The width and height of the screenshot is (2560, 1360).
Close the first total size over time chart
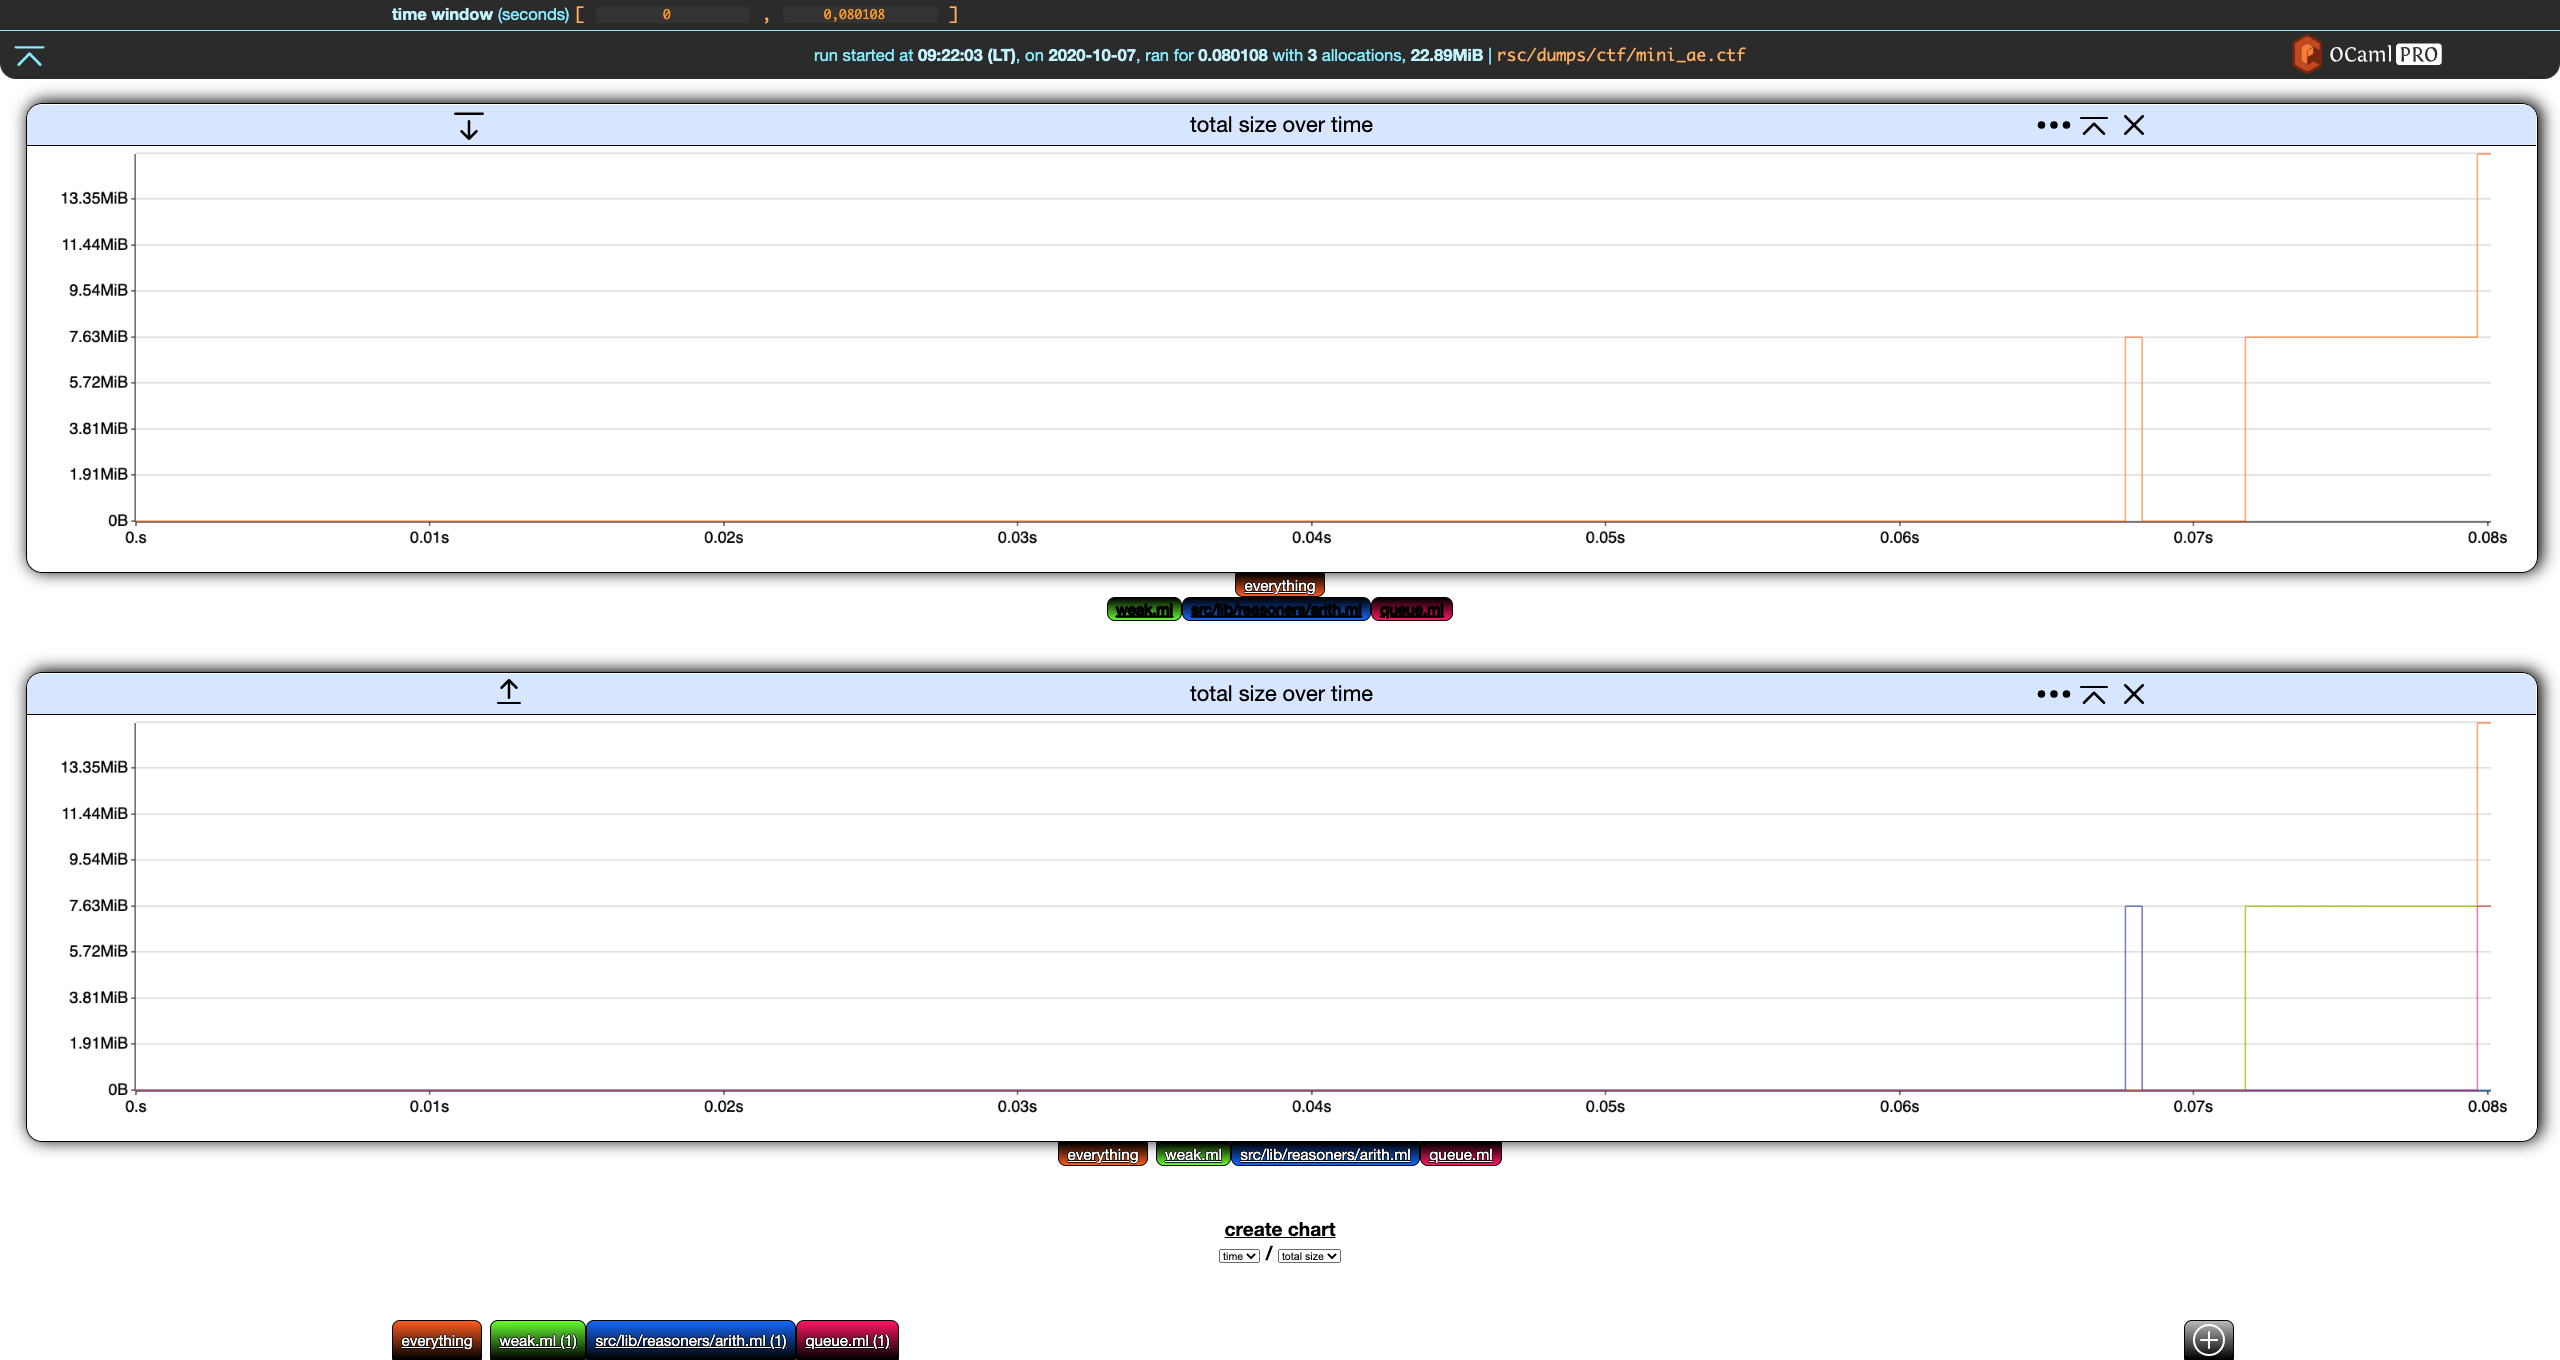coord(2134,125)
